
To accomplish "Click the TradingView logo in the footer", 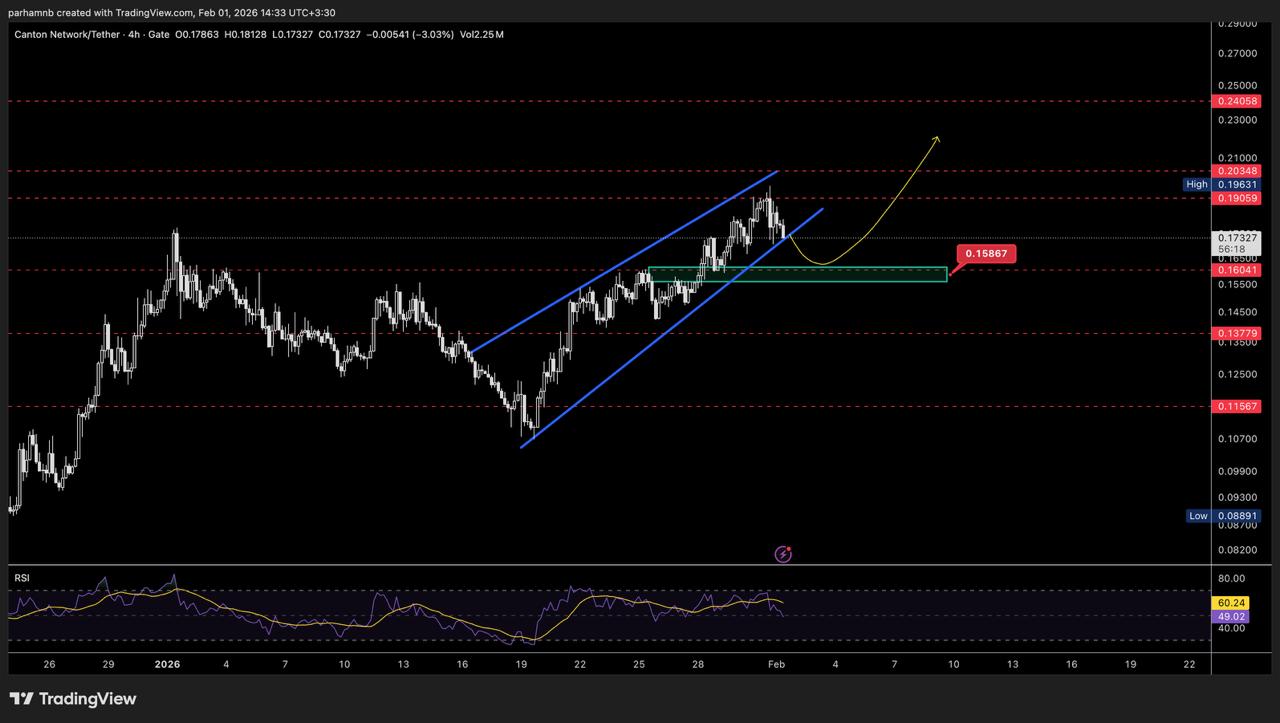I will 73,699.
